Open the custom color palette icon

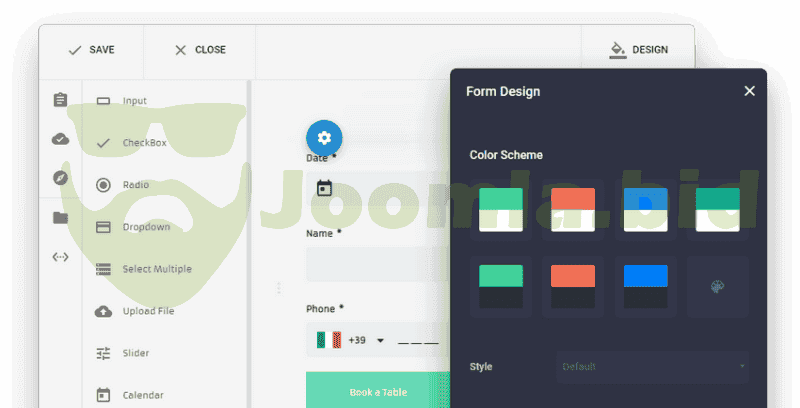(x=716, y=286)
